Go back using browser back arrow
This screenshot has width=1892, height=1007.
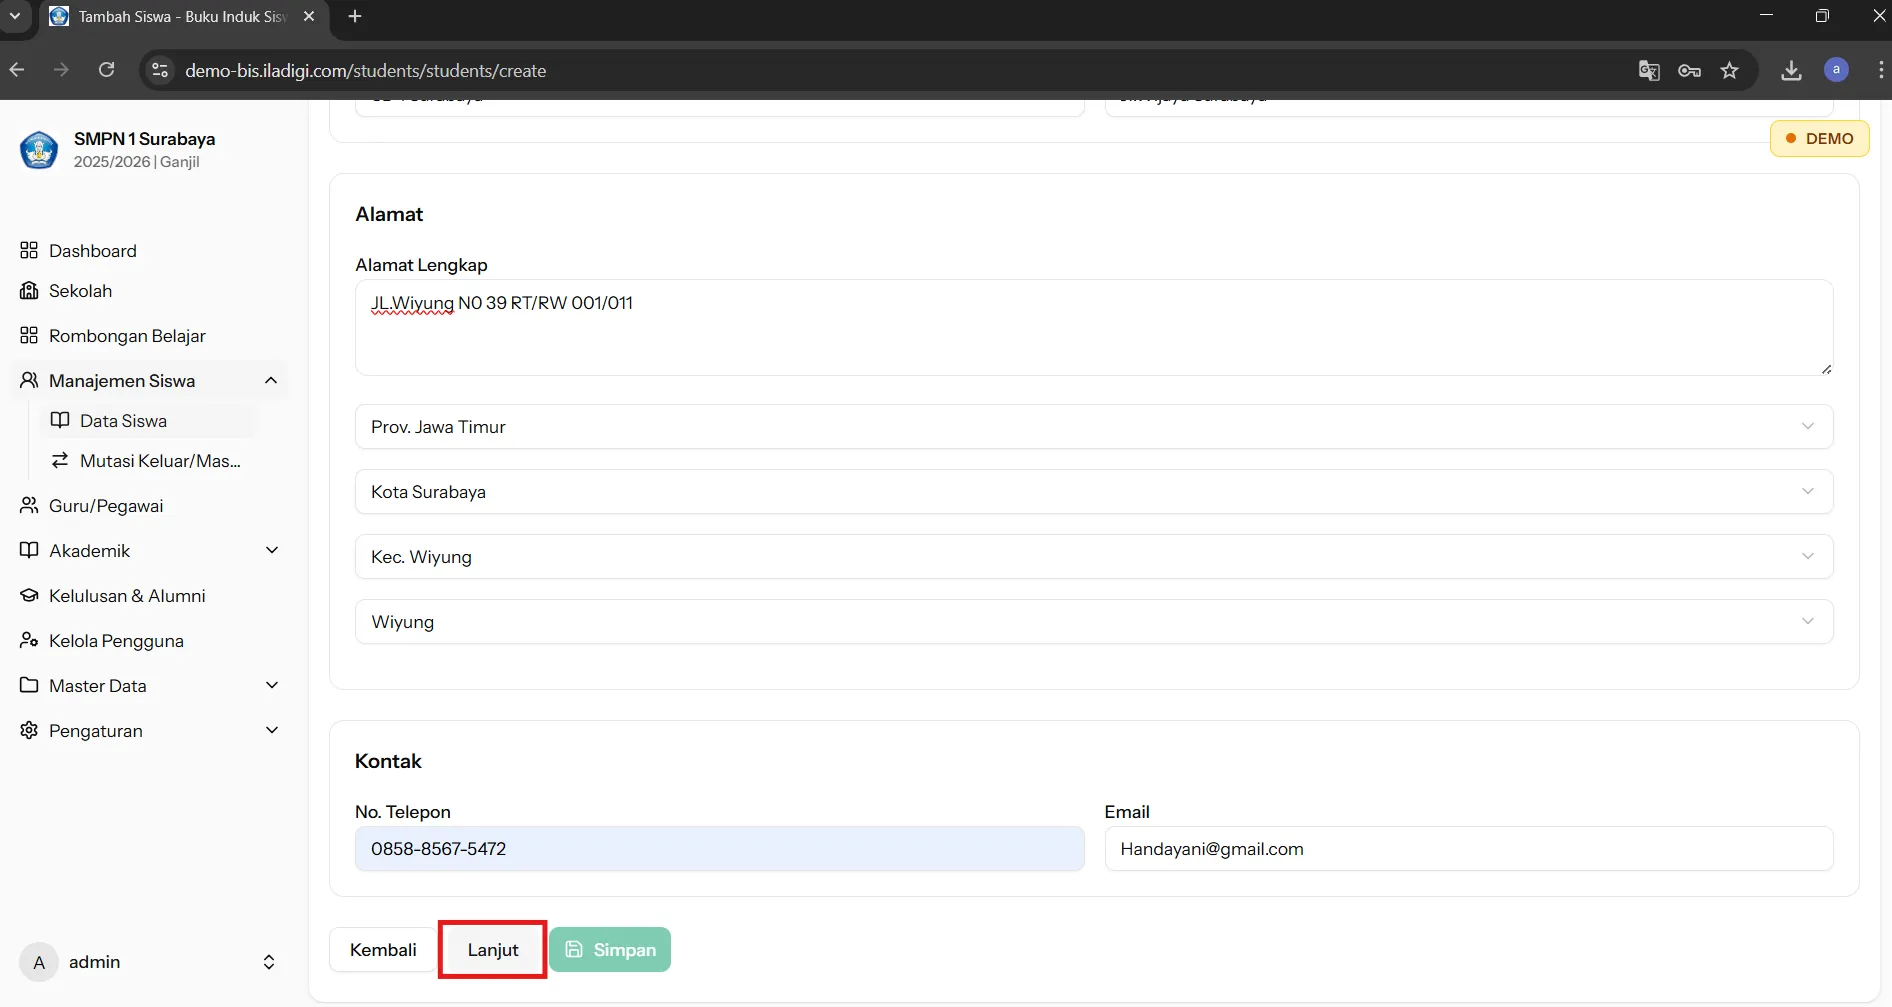17,70
